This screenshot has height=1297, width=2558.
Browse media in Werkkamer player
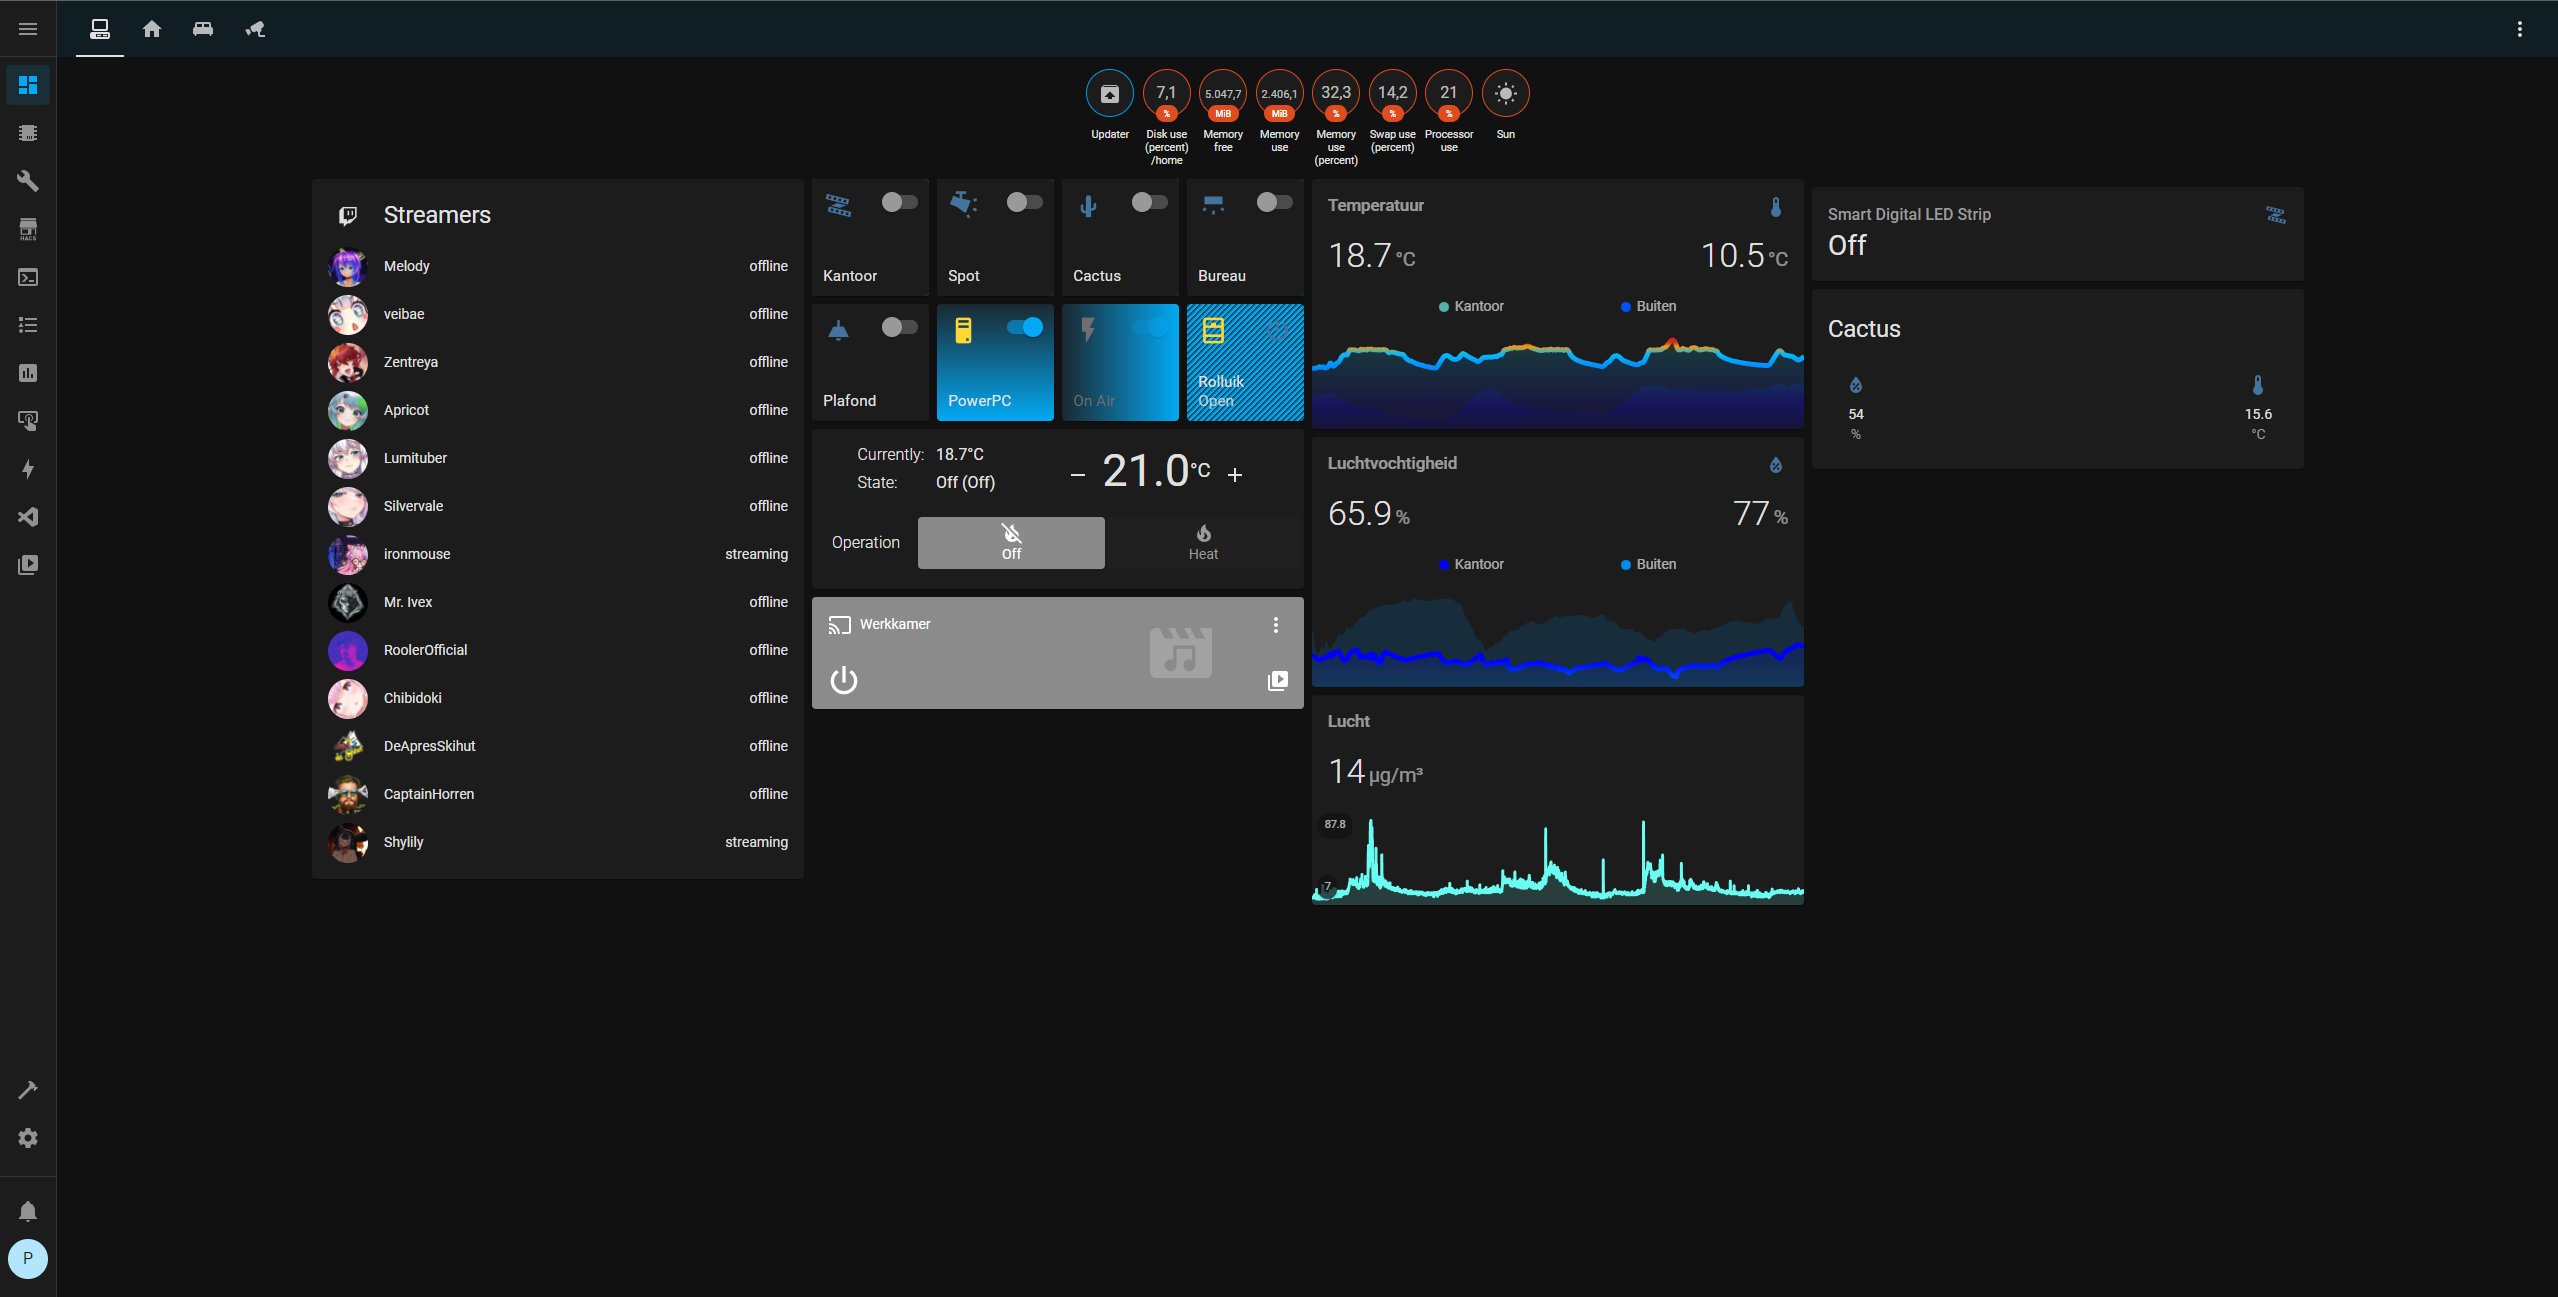[1277, 681]
